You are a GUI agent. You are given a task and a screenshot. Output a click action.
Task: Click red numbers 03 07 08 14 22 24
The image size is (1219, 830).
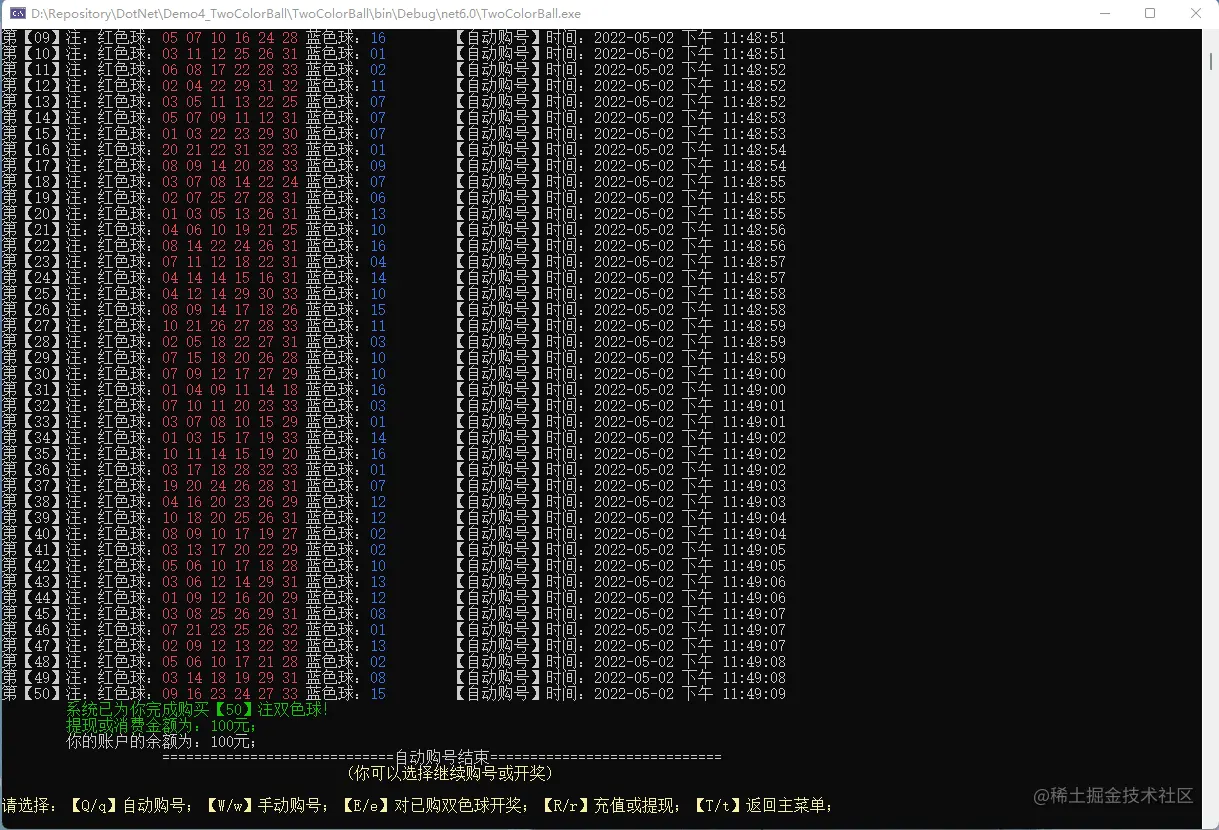pos(230,182)
